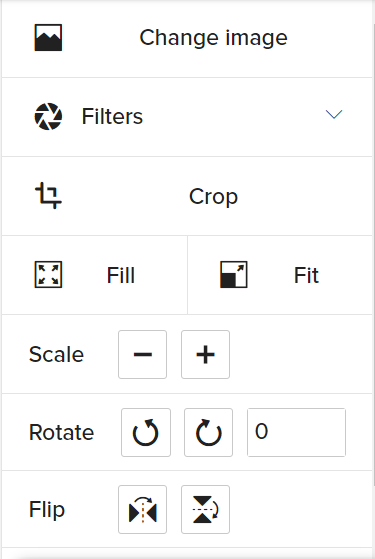This screenshot has height=559, width=375.
Task: Open the Filters dropdown row
Action: tap(187, 117)
